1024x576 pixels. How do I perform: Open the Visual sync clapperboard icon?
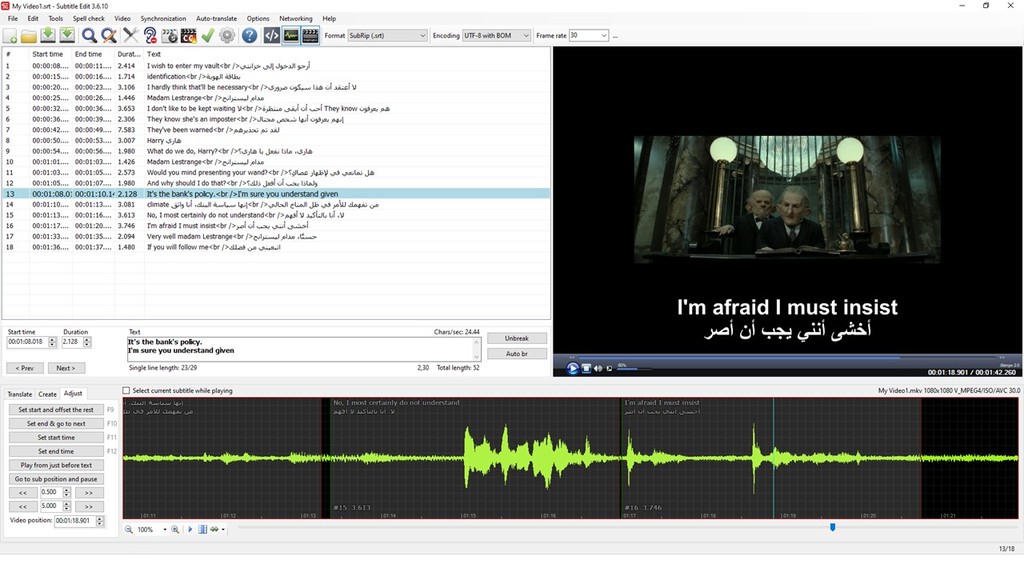[169, 36]
